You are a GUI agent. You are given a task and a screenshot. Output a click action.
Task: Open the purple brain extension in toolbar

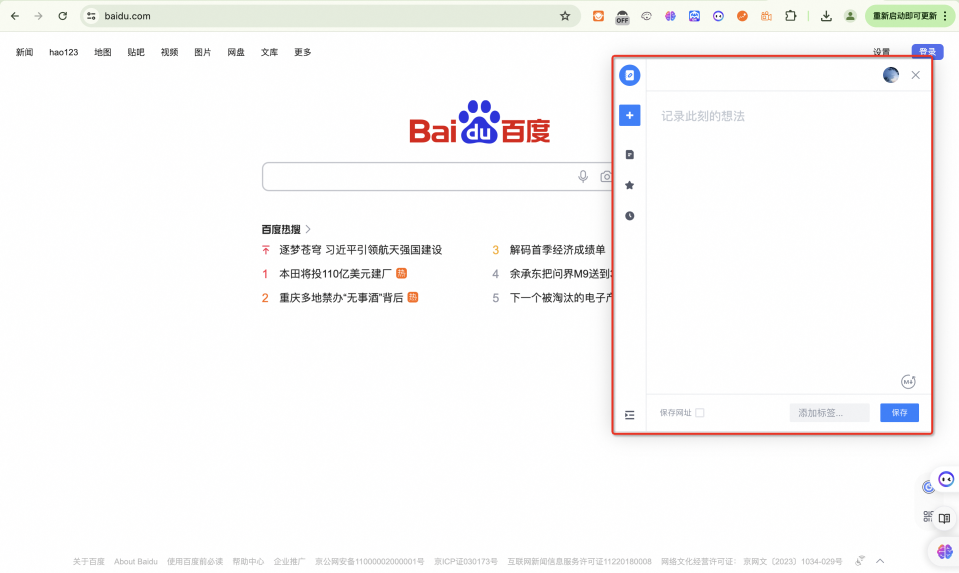point(670,16)
